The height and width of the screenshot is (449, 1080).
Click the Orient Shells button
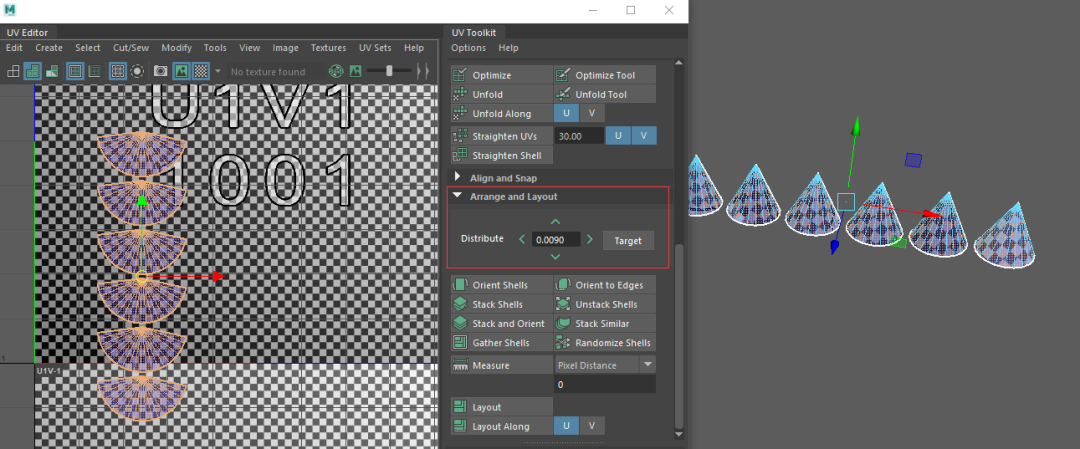501,285
